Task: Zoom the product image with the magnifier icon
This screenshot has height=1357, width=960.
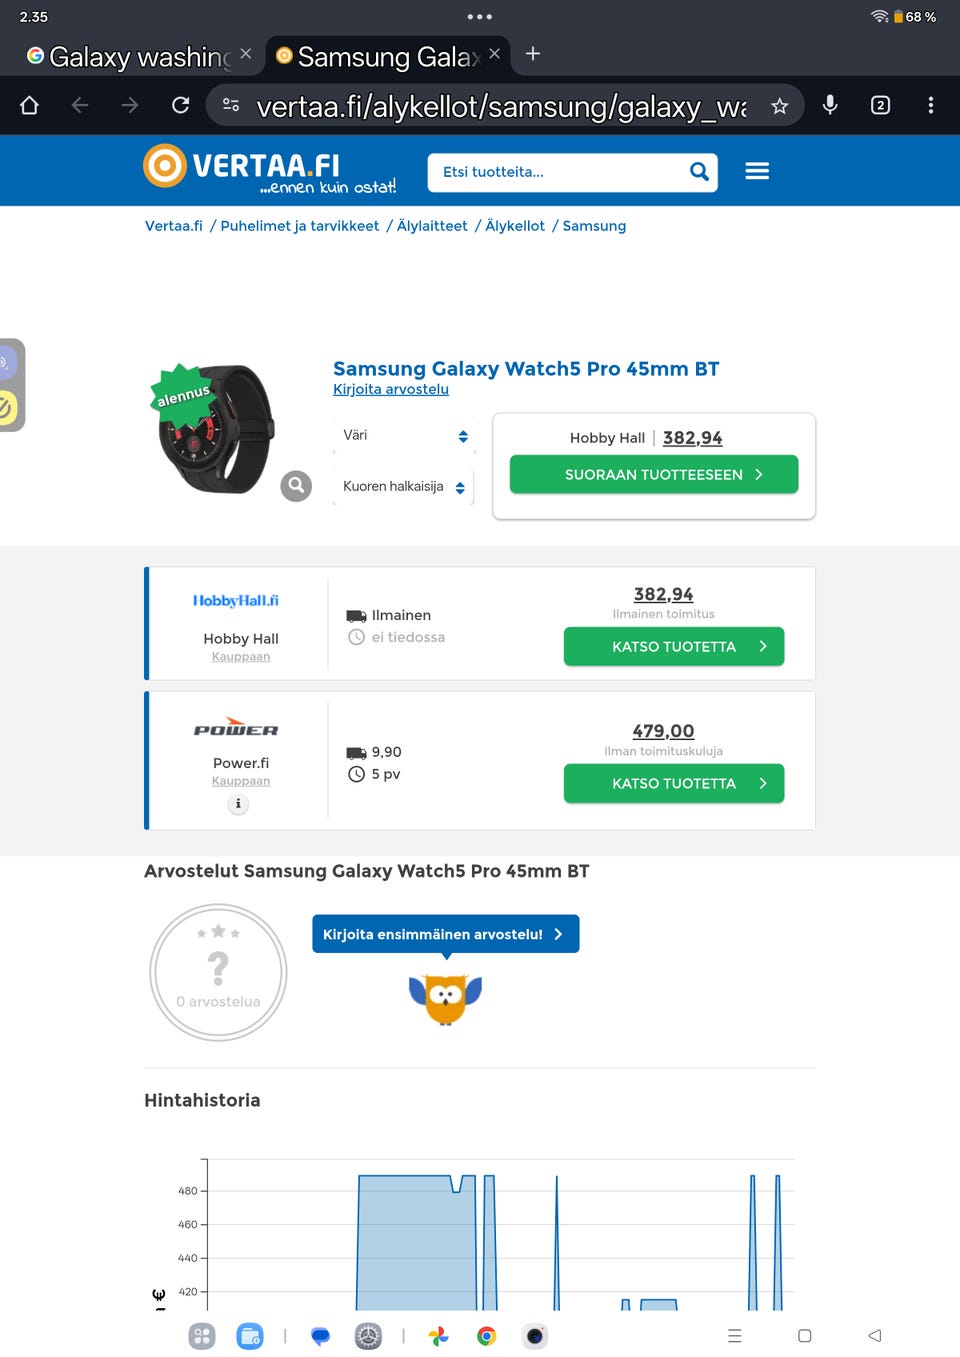Action: coord(296,486)
